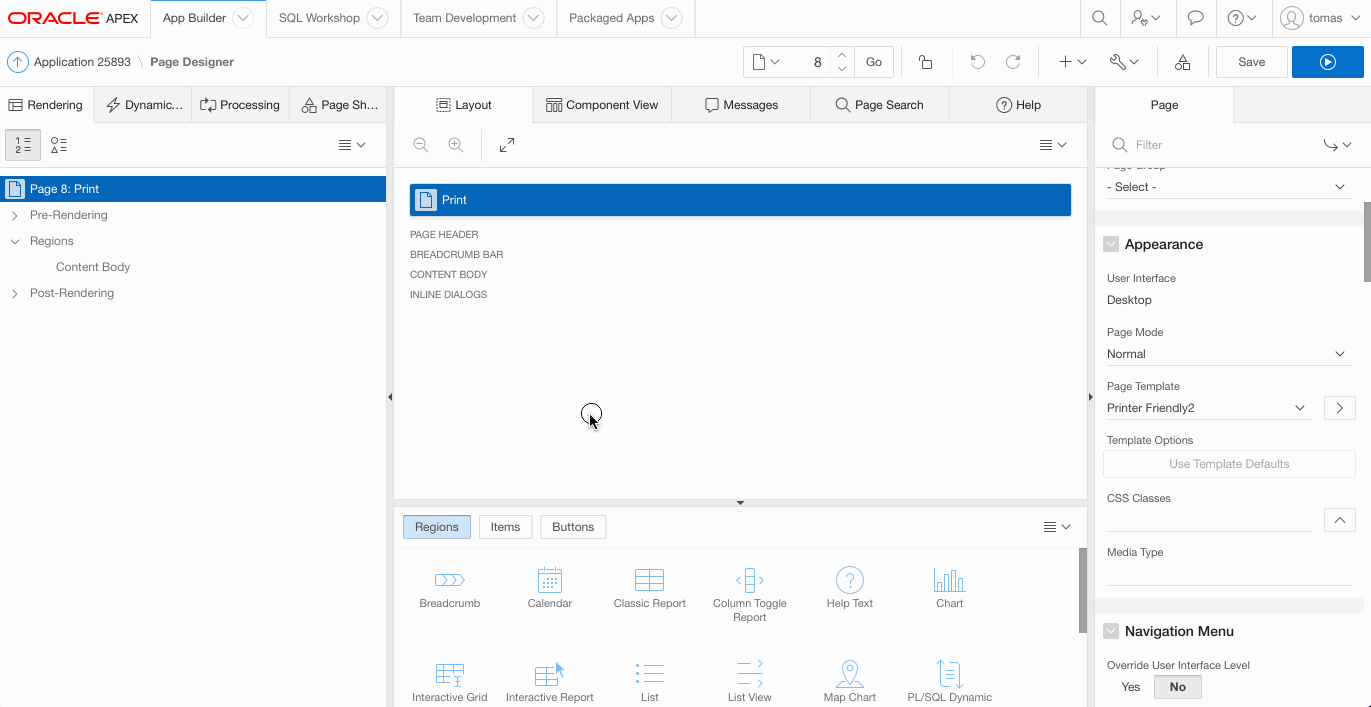Viewport: 1371px width, 707px height.
Task: Open the Dynamic Actions tab
Action: coord(144,105)
